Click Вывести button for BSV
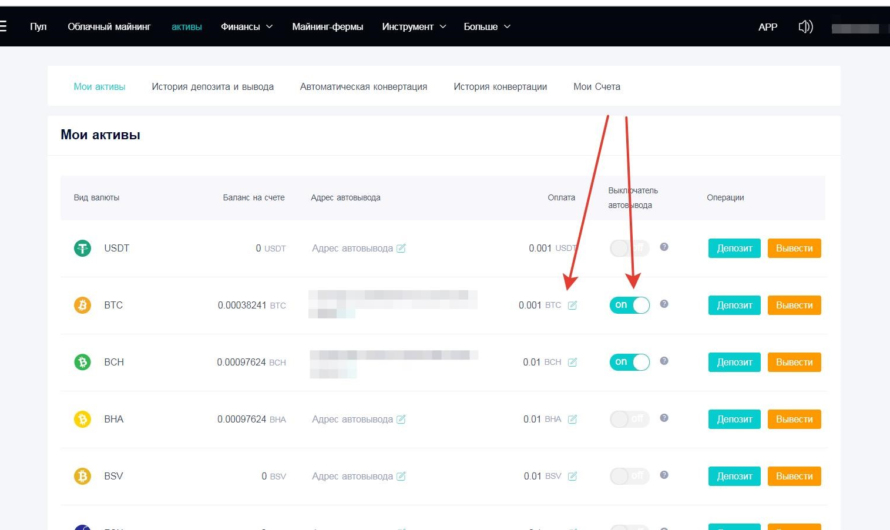 [794, 476]
